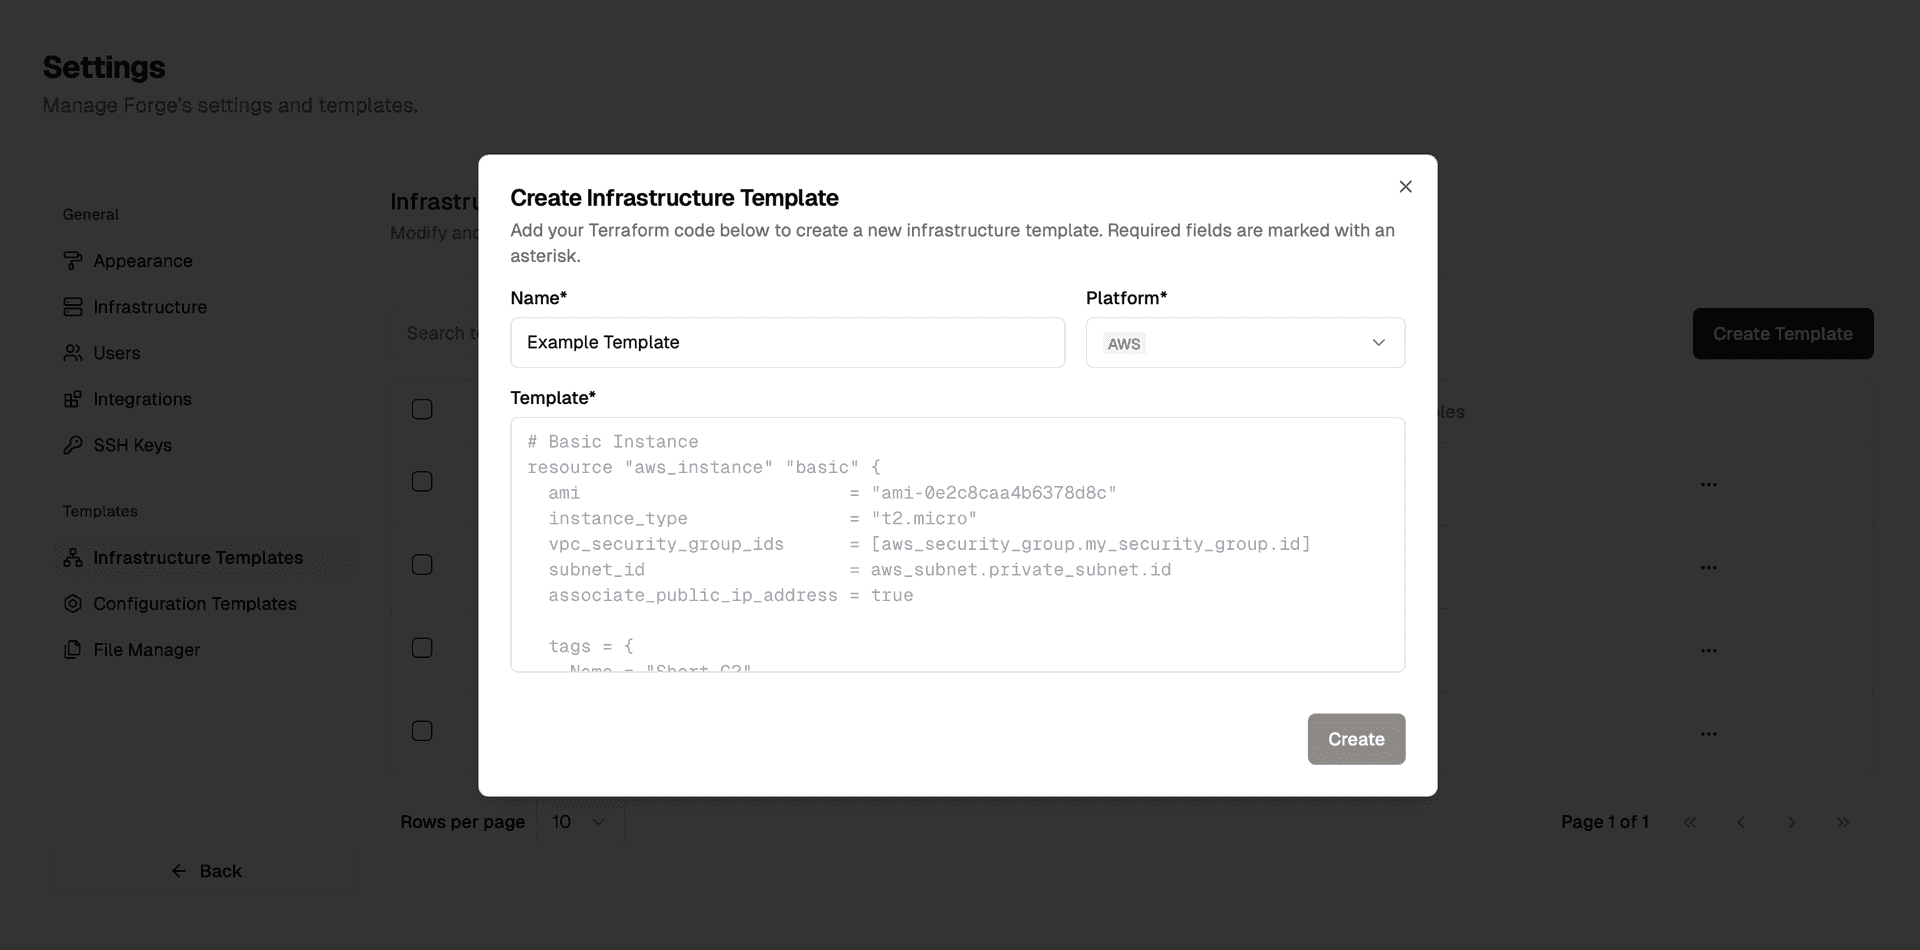This screenshot has height=950, width=1920.
Task: Go to Infrastructure settings
Action: coord(206,307)
